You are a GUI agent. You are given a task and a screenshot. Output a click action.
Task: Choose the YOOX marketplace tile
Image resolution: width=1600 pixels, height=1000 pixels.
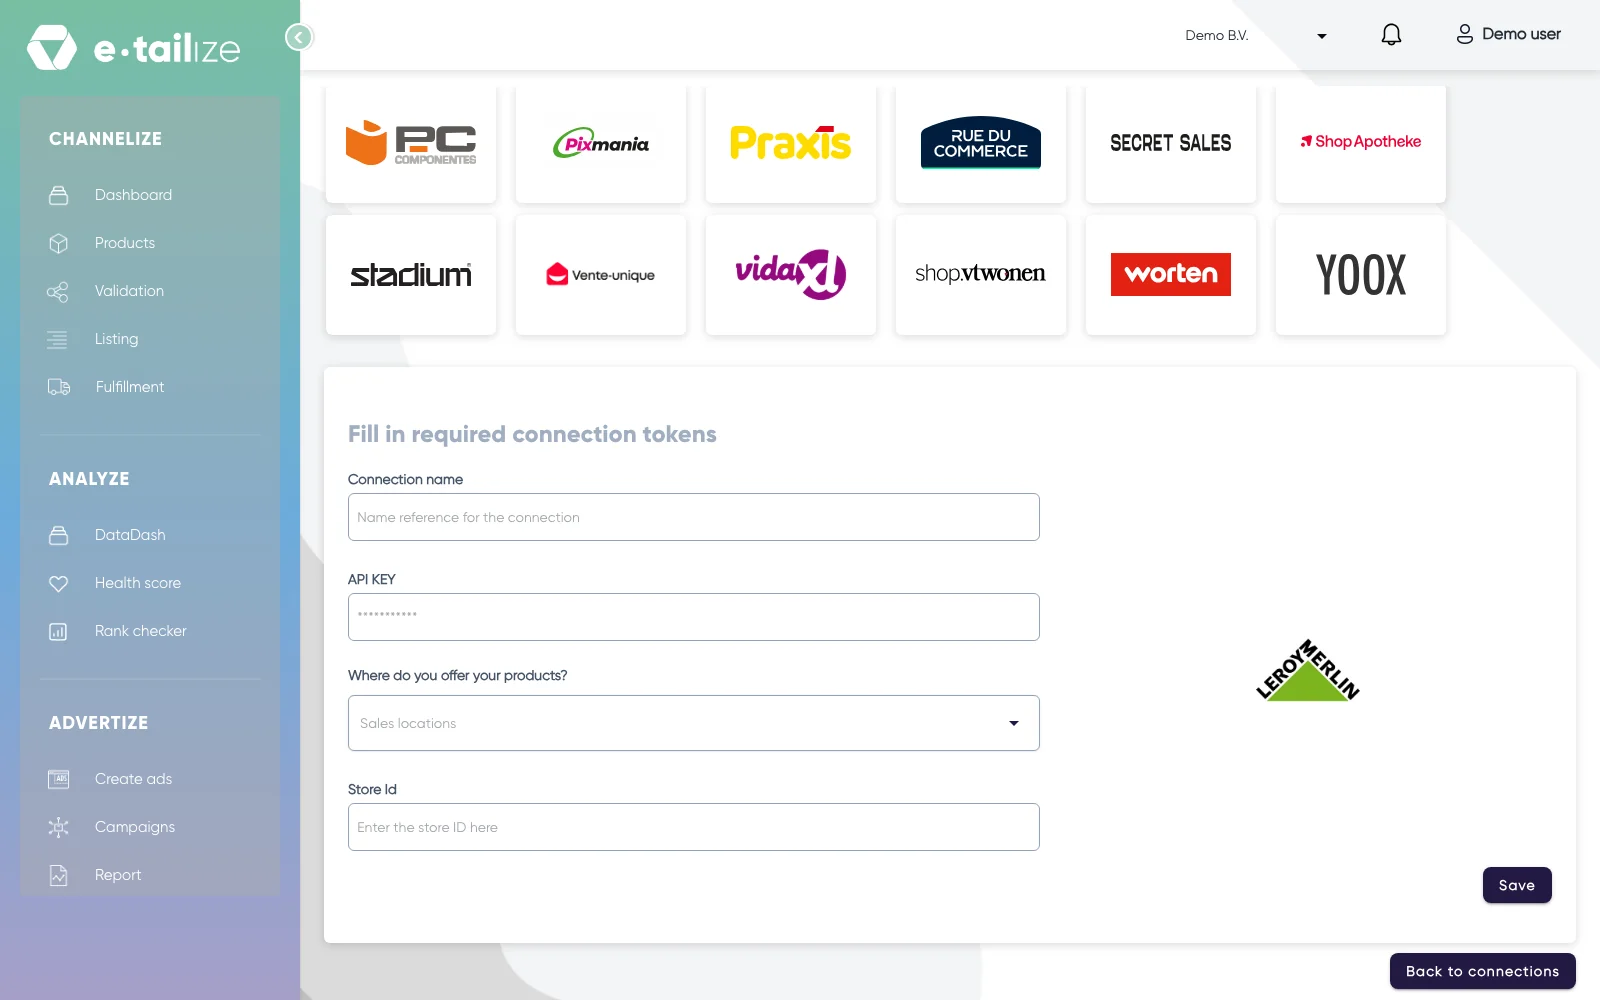[1361, 275]
